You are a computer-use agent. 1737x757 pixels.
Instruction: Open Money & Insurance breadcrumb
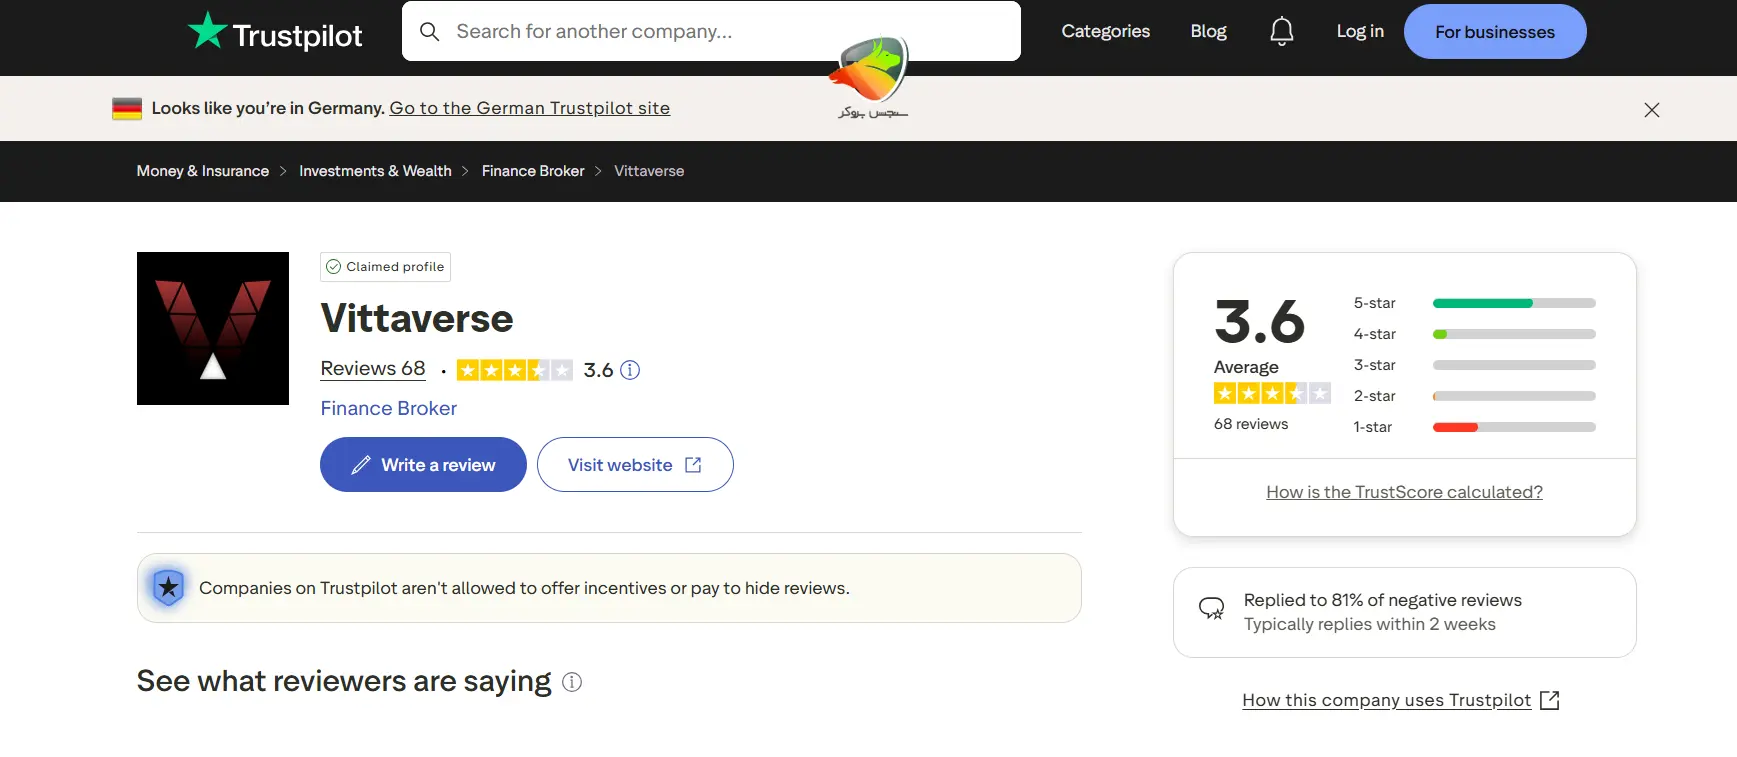pyautogui.click(x=203, y=171)
